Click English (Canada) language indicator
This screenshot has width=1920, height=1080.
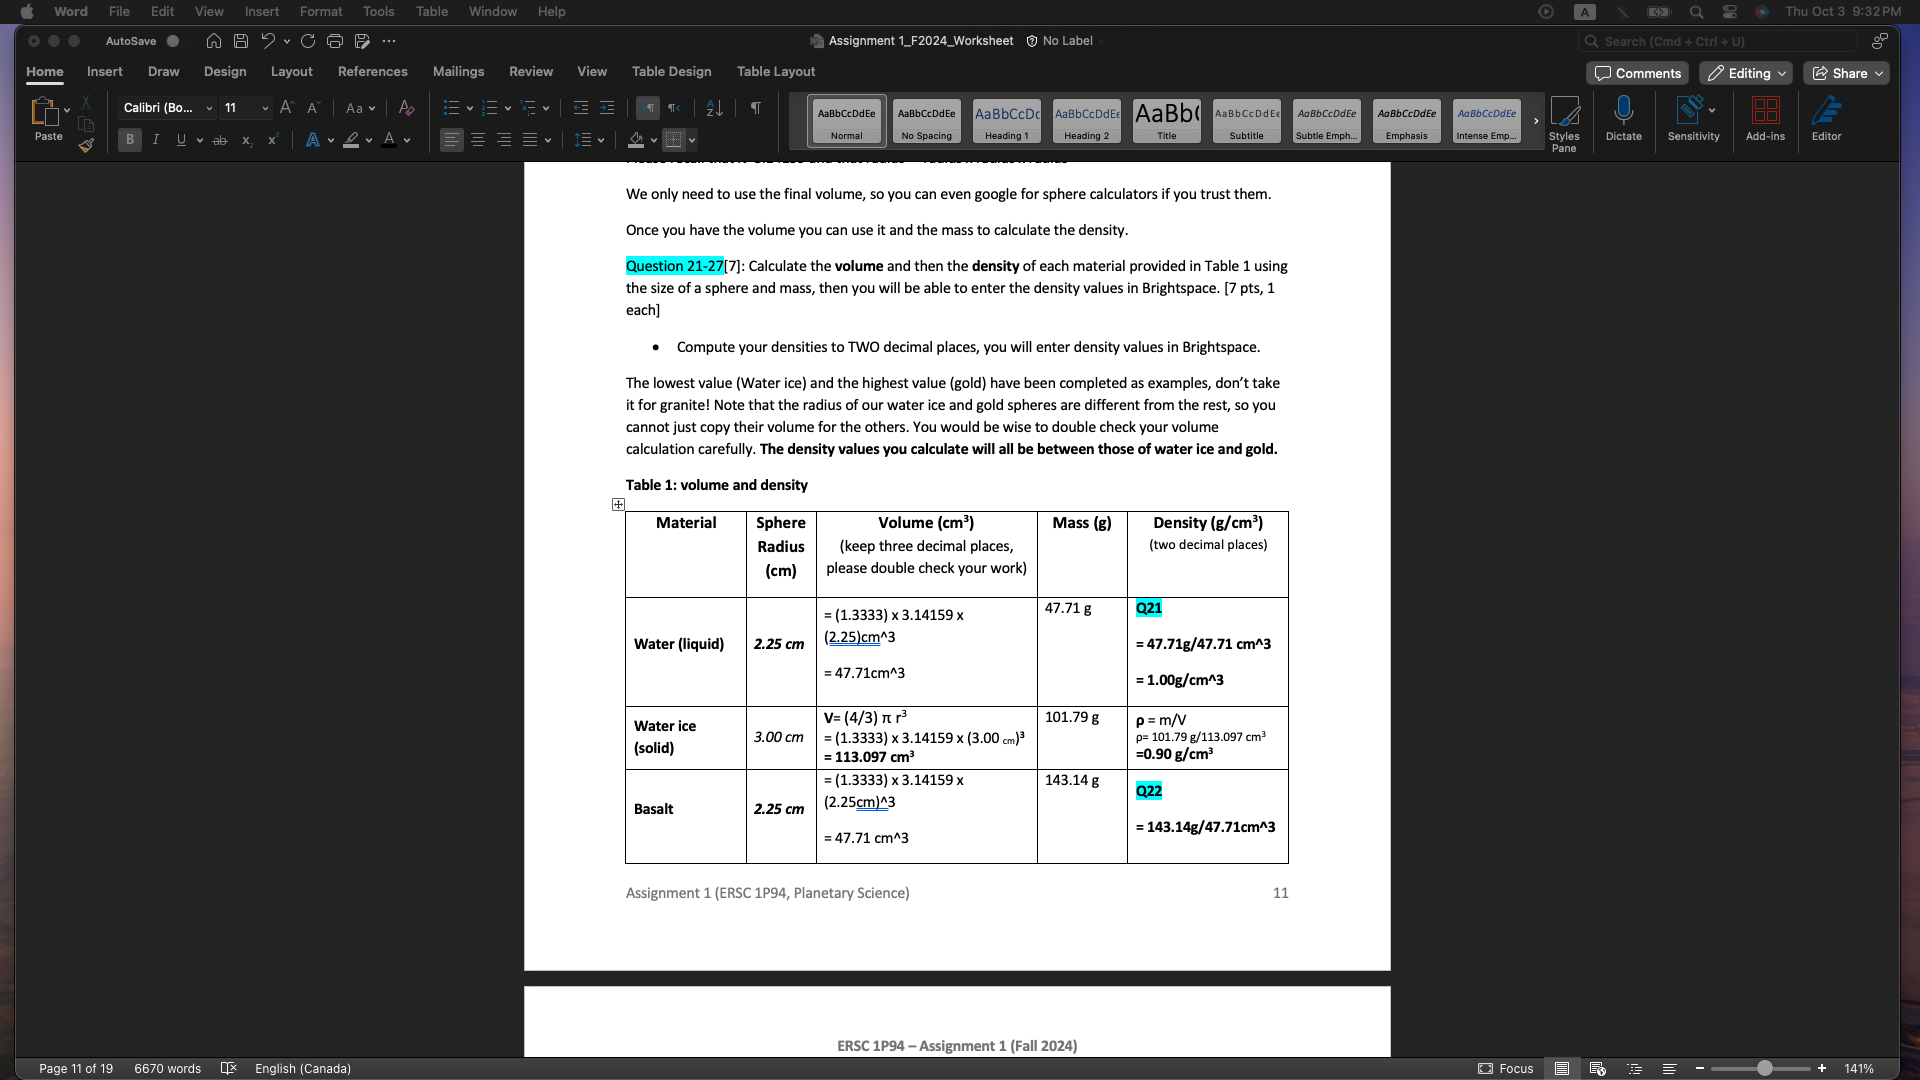coord(302,1069)
